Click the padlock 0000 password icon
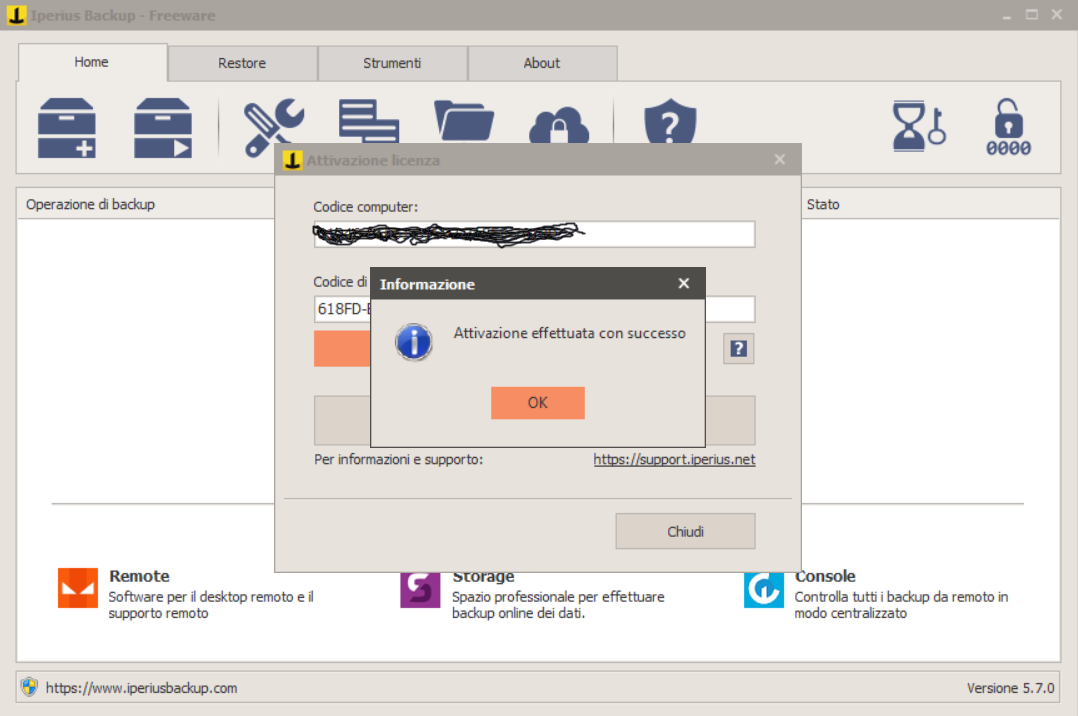The image size is (1078, 716). pos(1009,127)
